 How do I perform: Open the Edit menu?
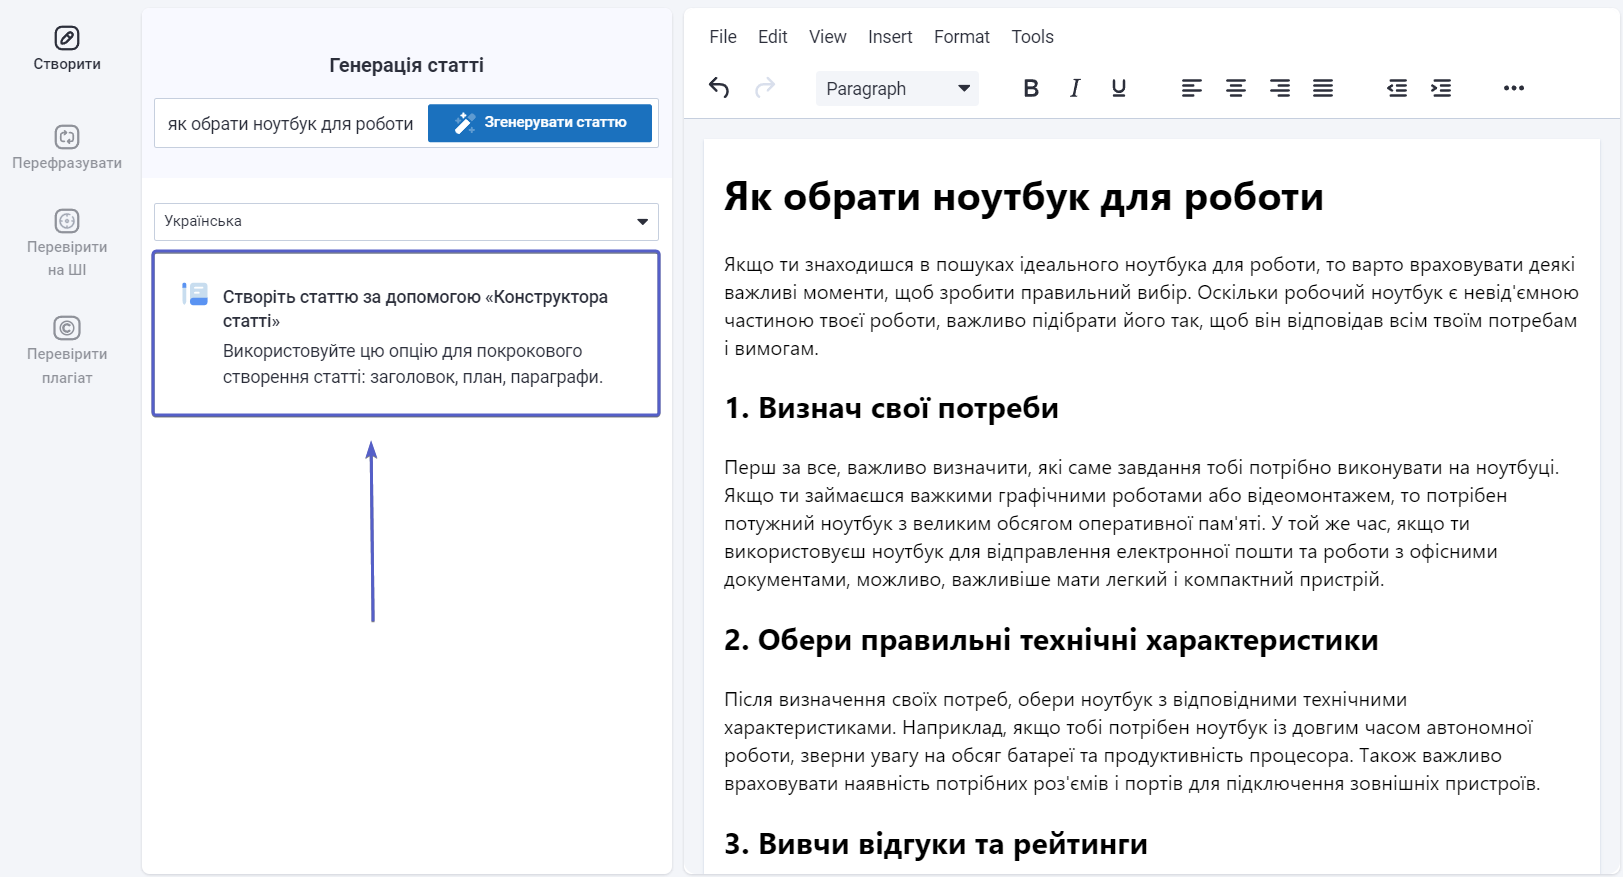(x=773, y=37)
